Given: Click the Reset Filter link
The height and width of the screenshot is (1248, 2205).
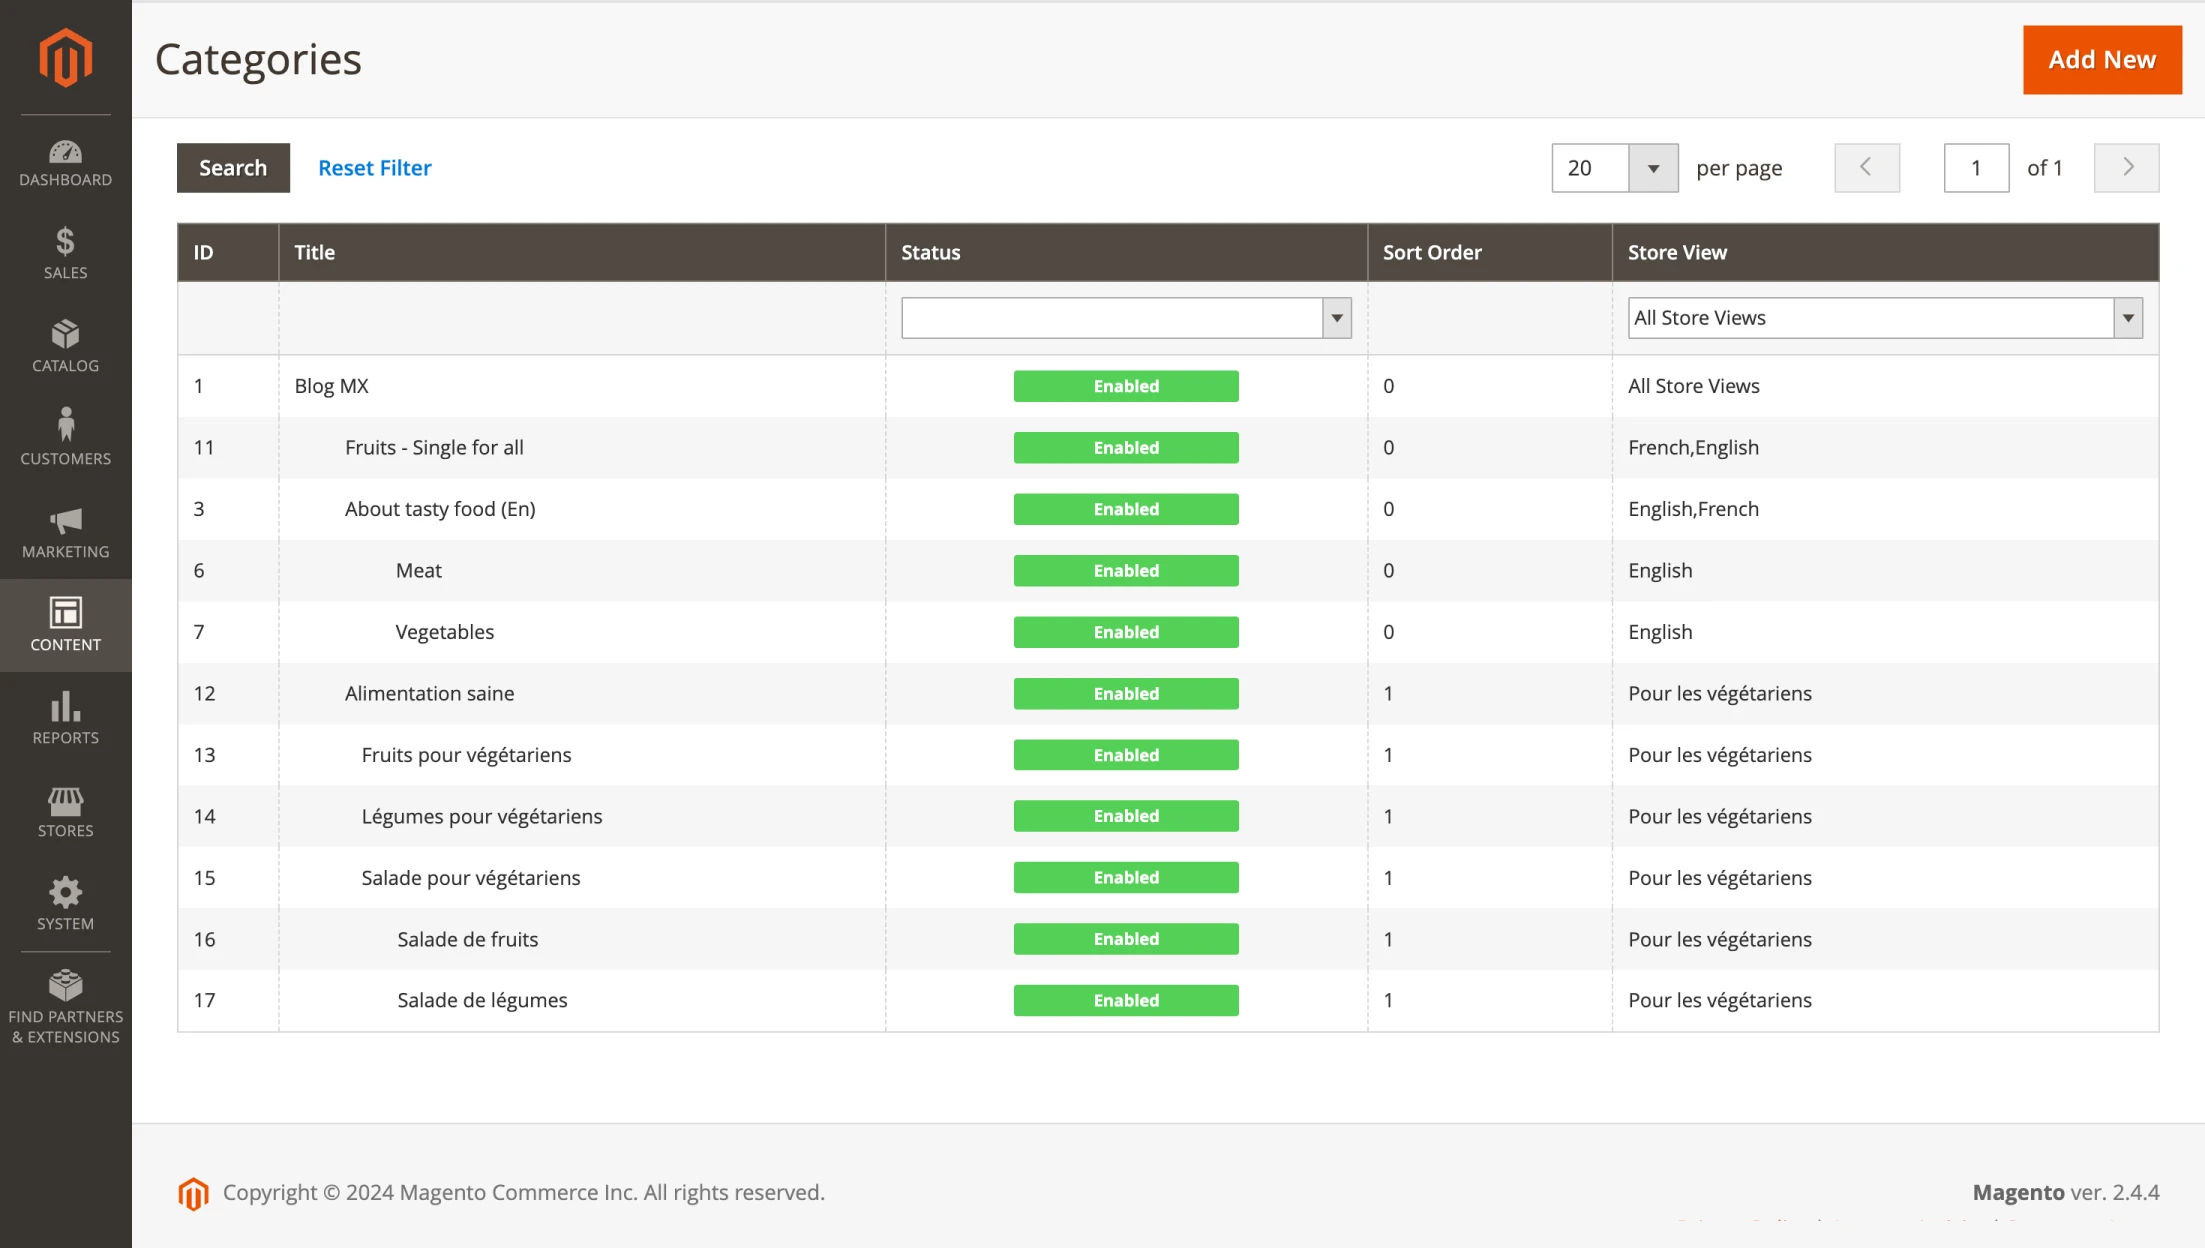Looking at the screenshot, I should (x=375, y=168).
